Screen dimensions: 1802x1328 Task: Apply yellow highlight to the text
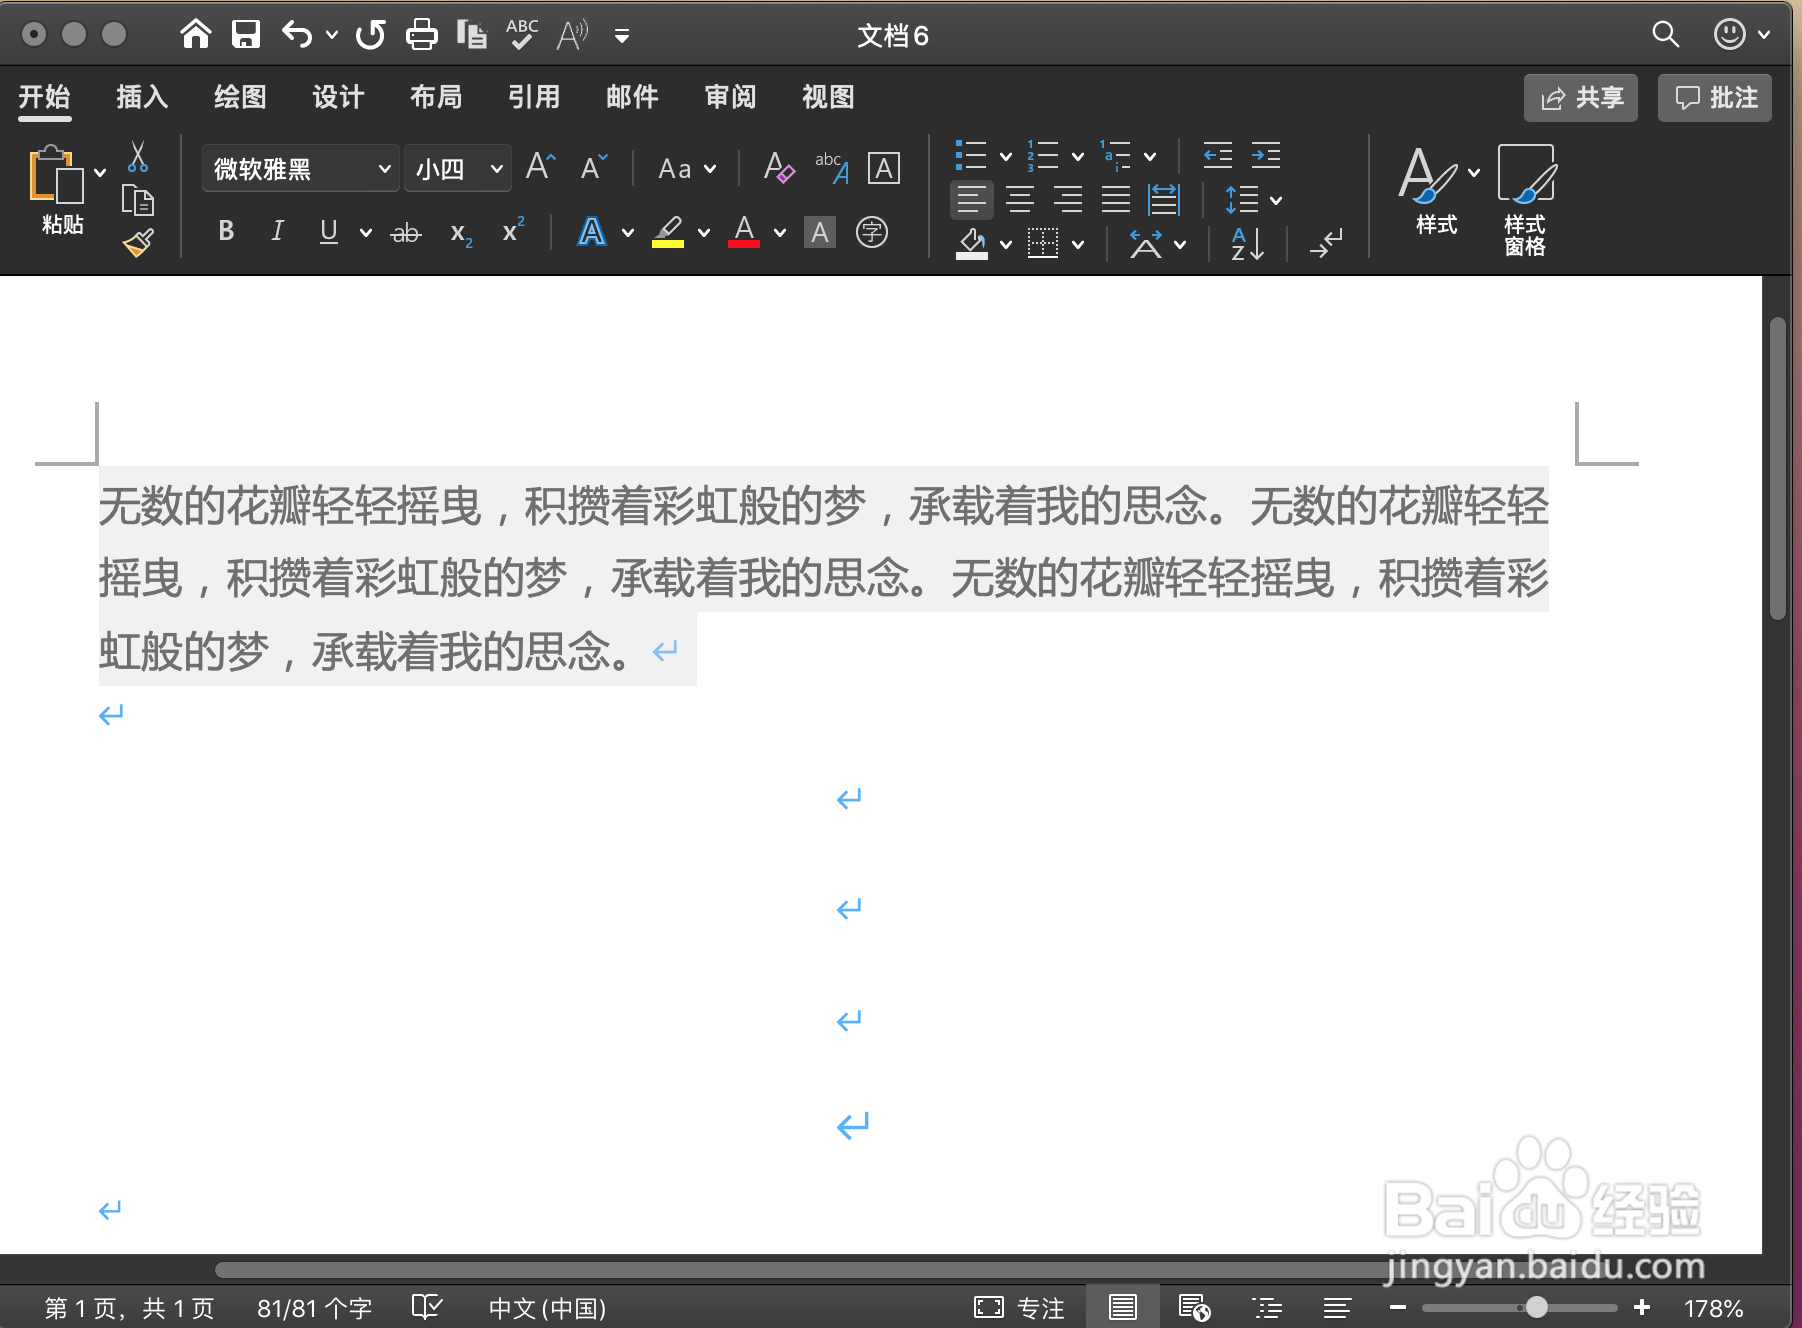coord(668,231)
